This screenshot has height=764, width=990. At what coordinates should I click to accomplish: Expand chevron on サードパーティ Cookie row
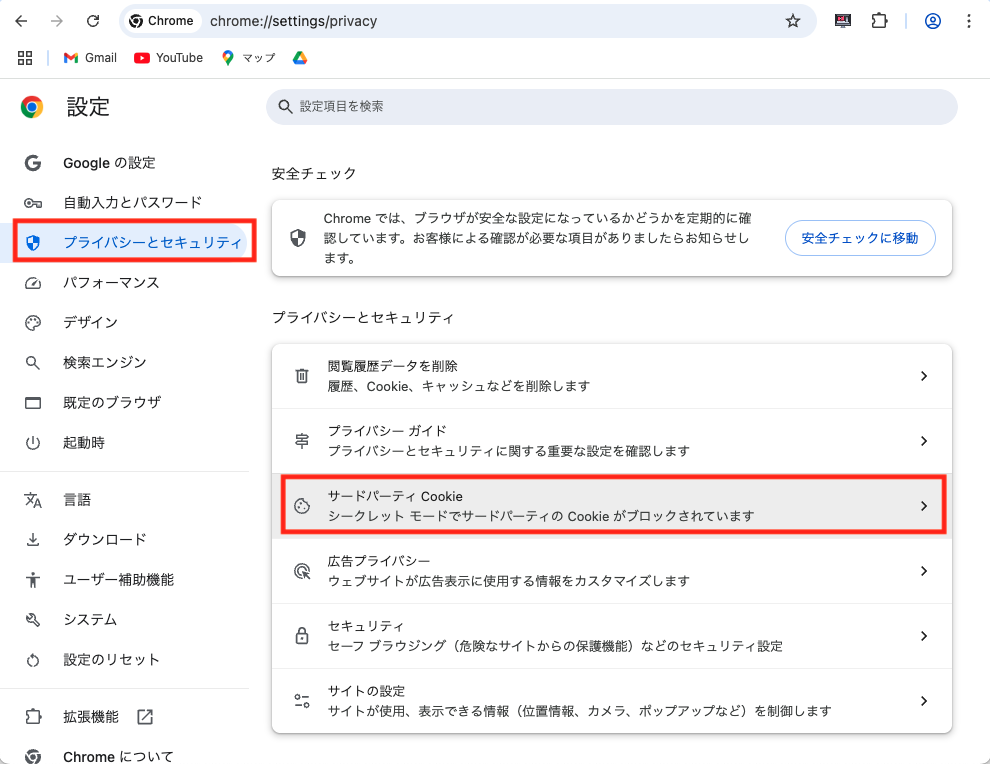(x=924, y=506)
